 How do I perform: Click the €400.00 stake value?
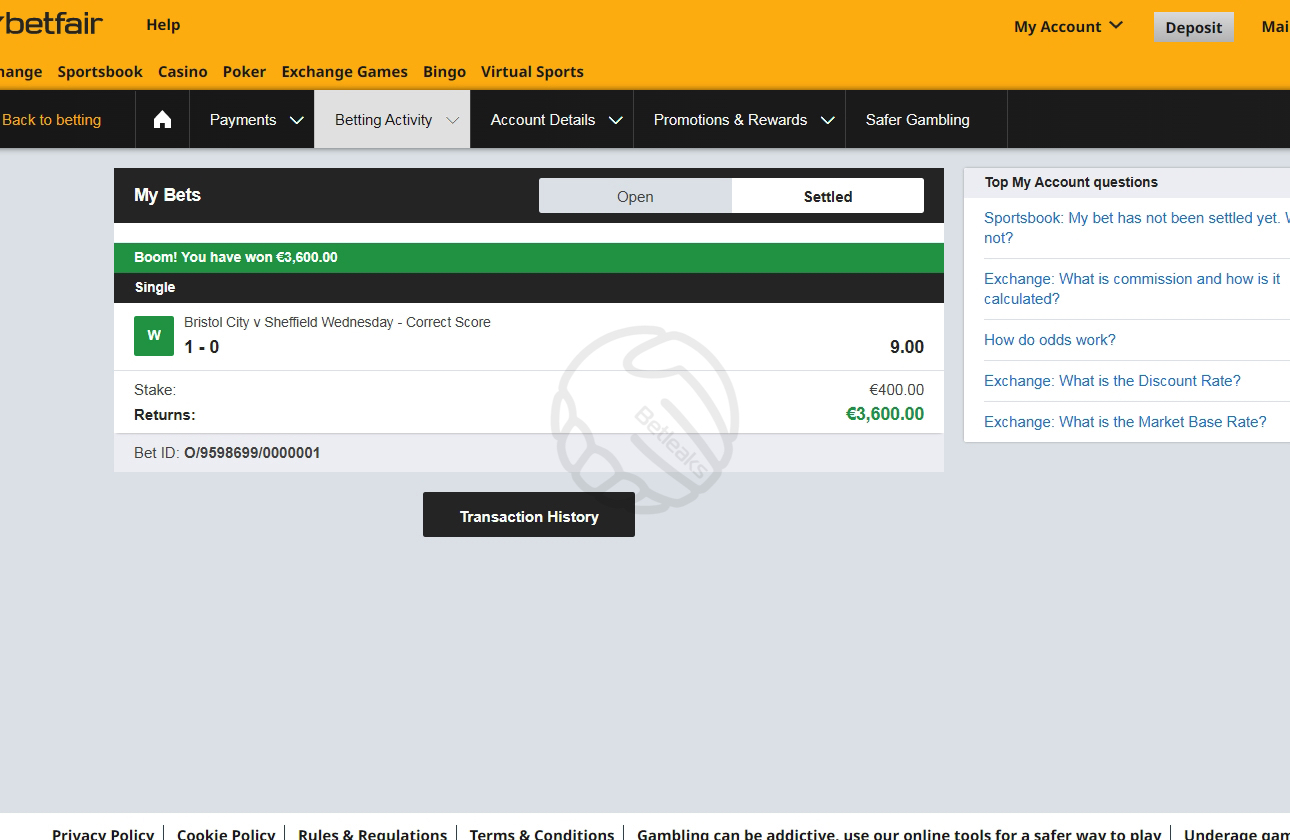click(x=897, y=390)
